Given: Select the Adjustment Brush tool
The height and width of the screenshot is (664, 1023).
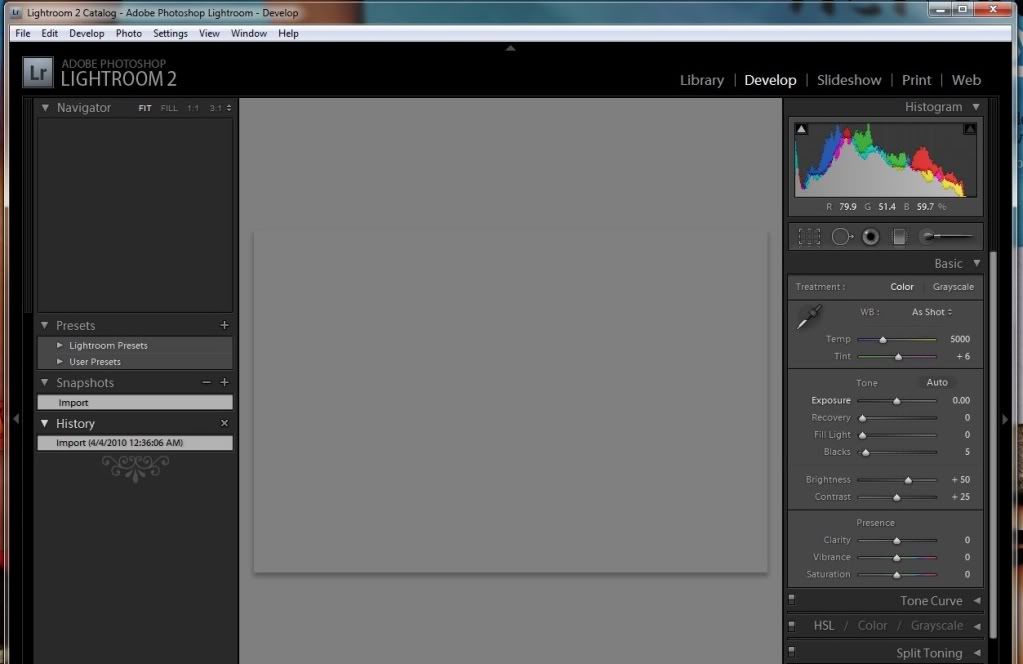Looking at the screenshot, I should [x=948, y=236].
